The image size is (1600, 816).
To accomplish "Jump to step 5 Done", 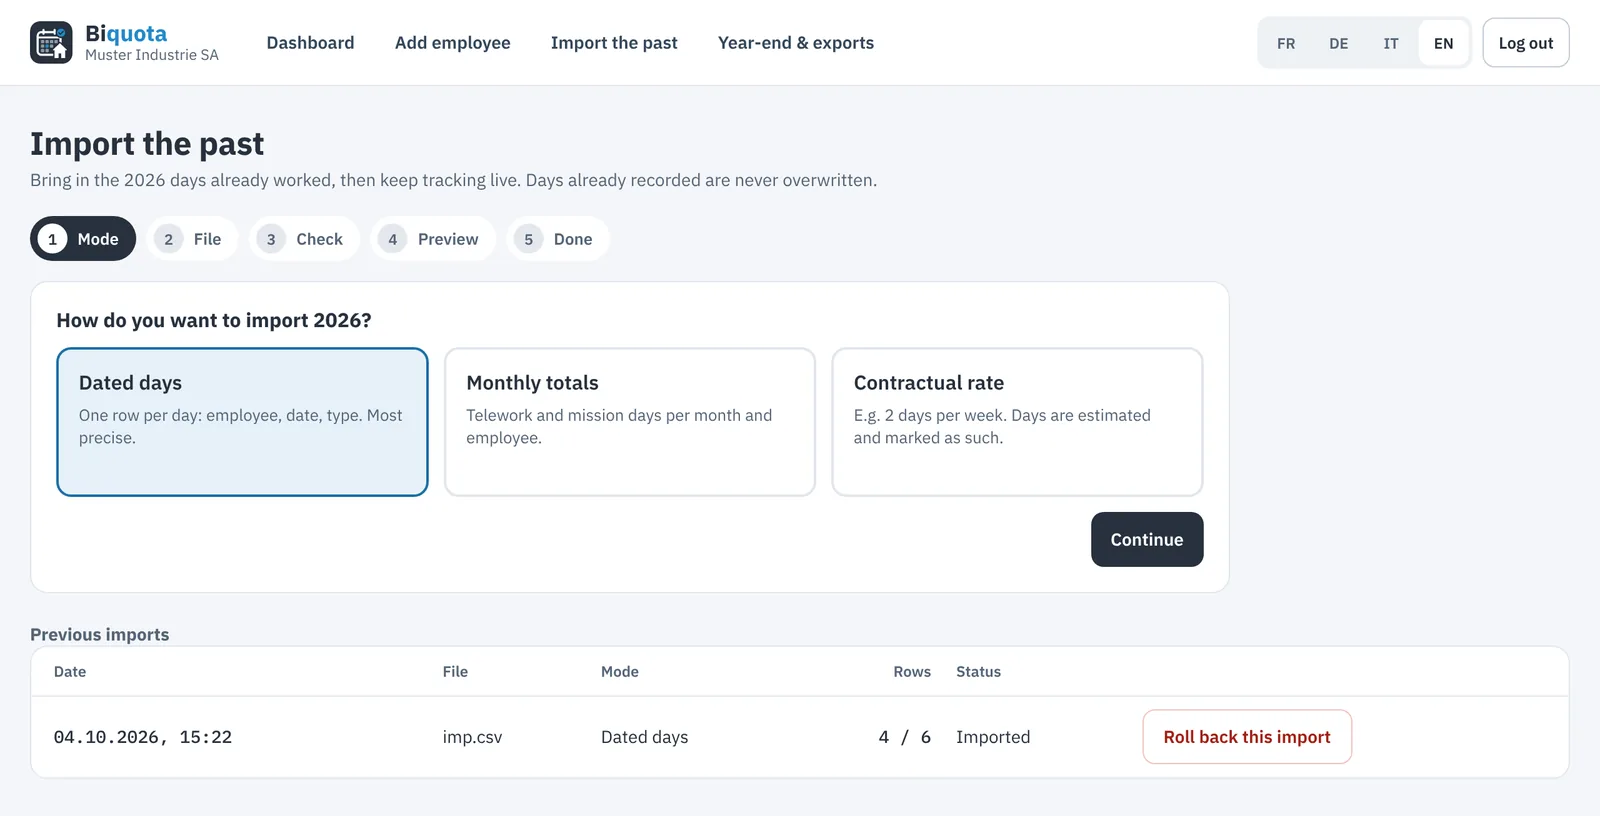I will (558, 239).
